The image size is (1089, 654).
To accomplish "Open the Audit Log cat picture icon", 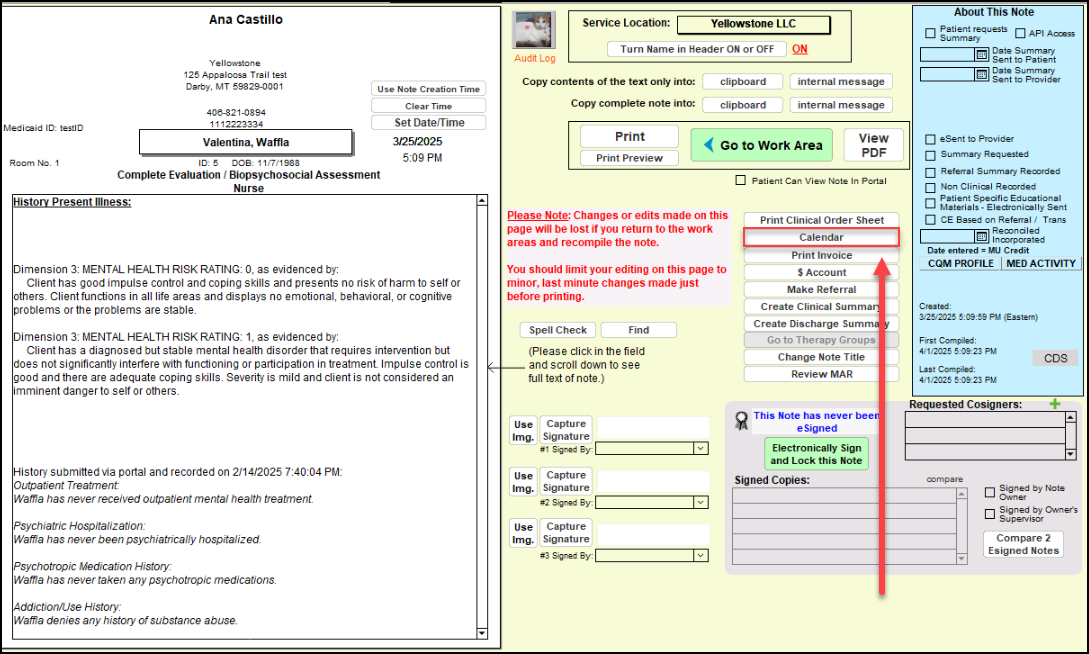I will pos(533,31).
